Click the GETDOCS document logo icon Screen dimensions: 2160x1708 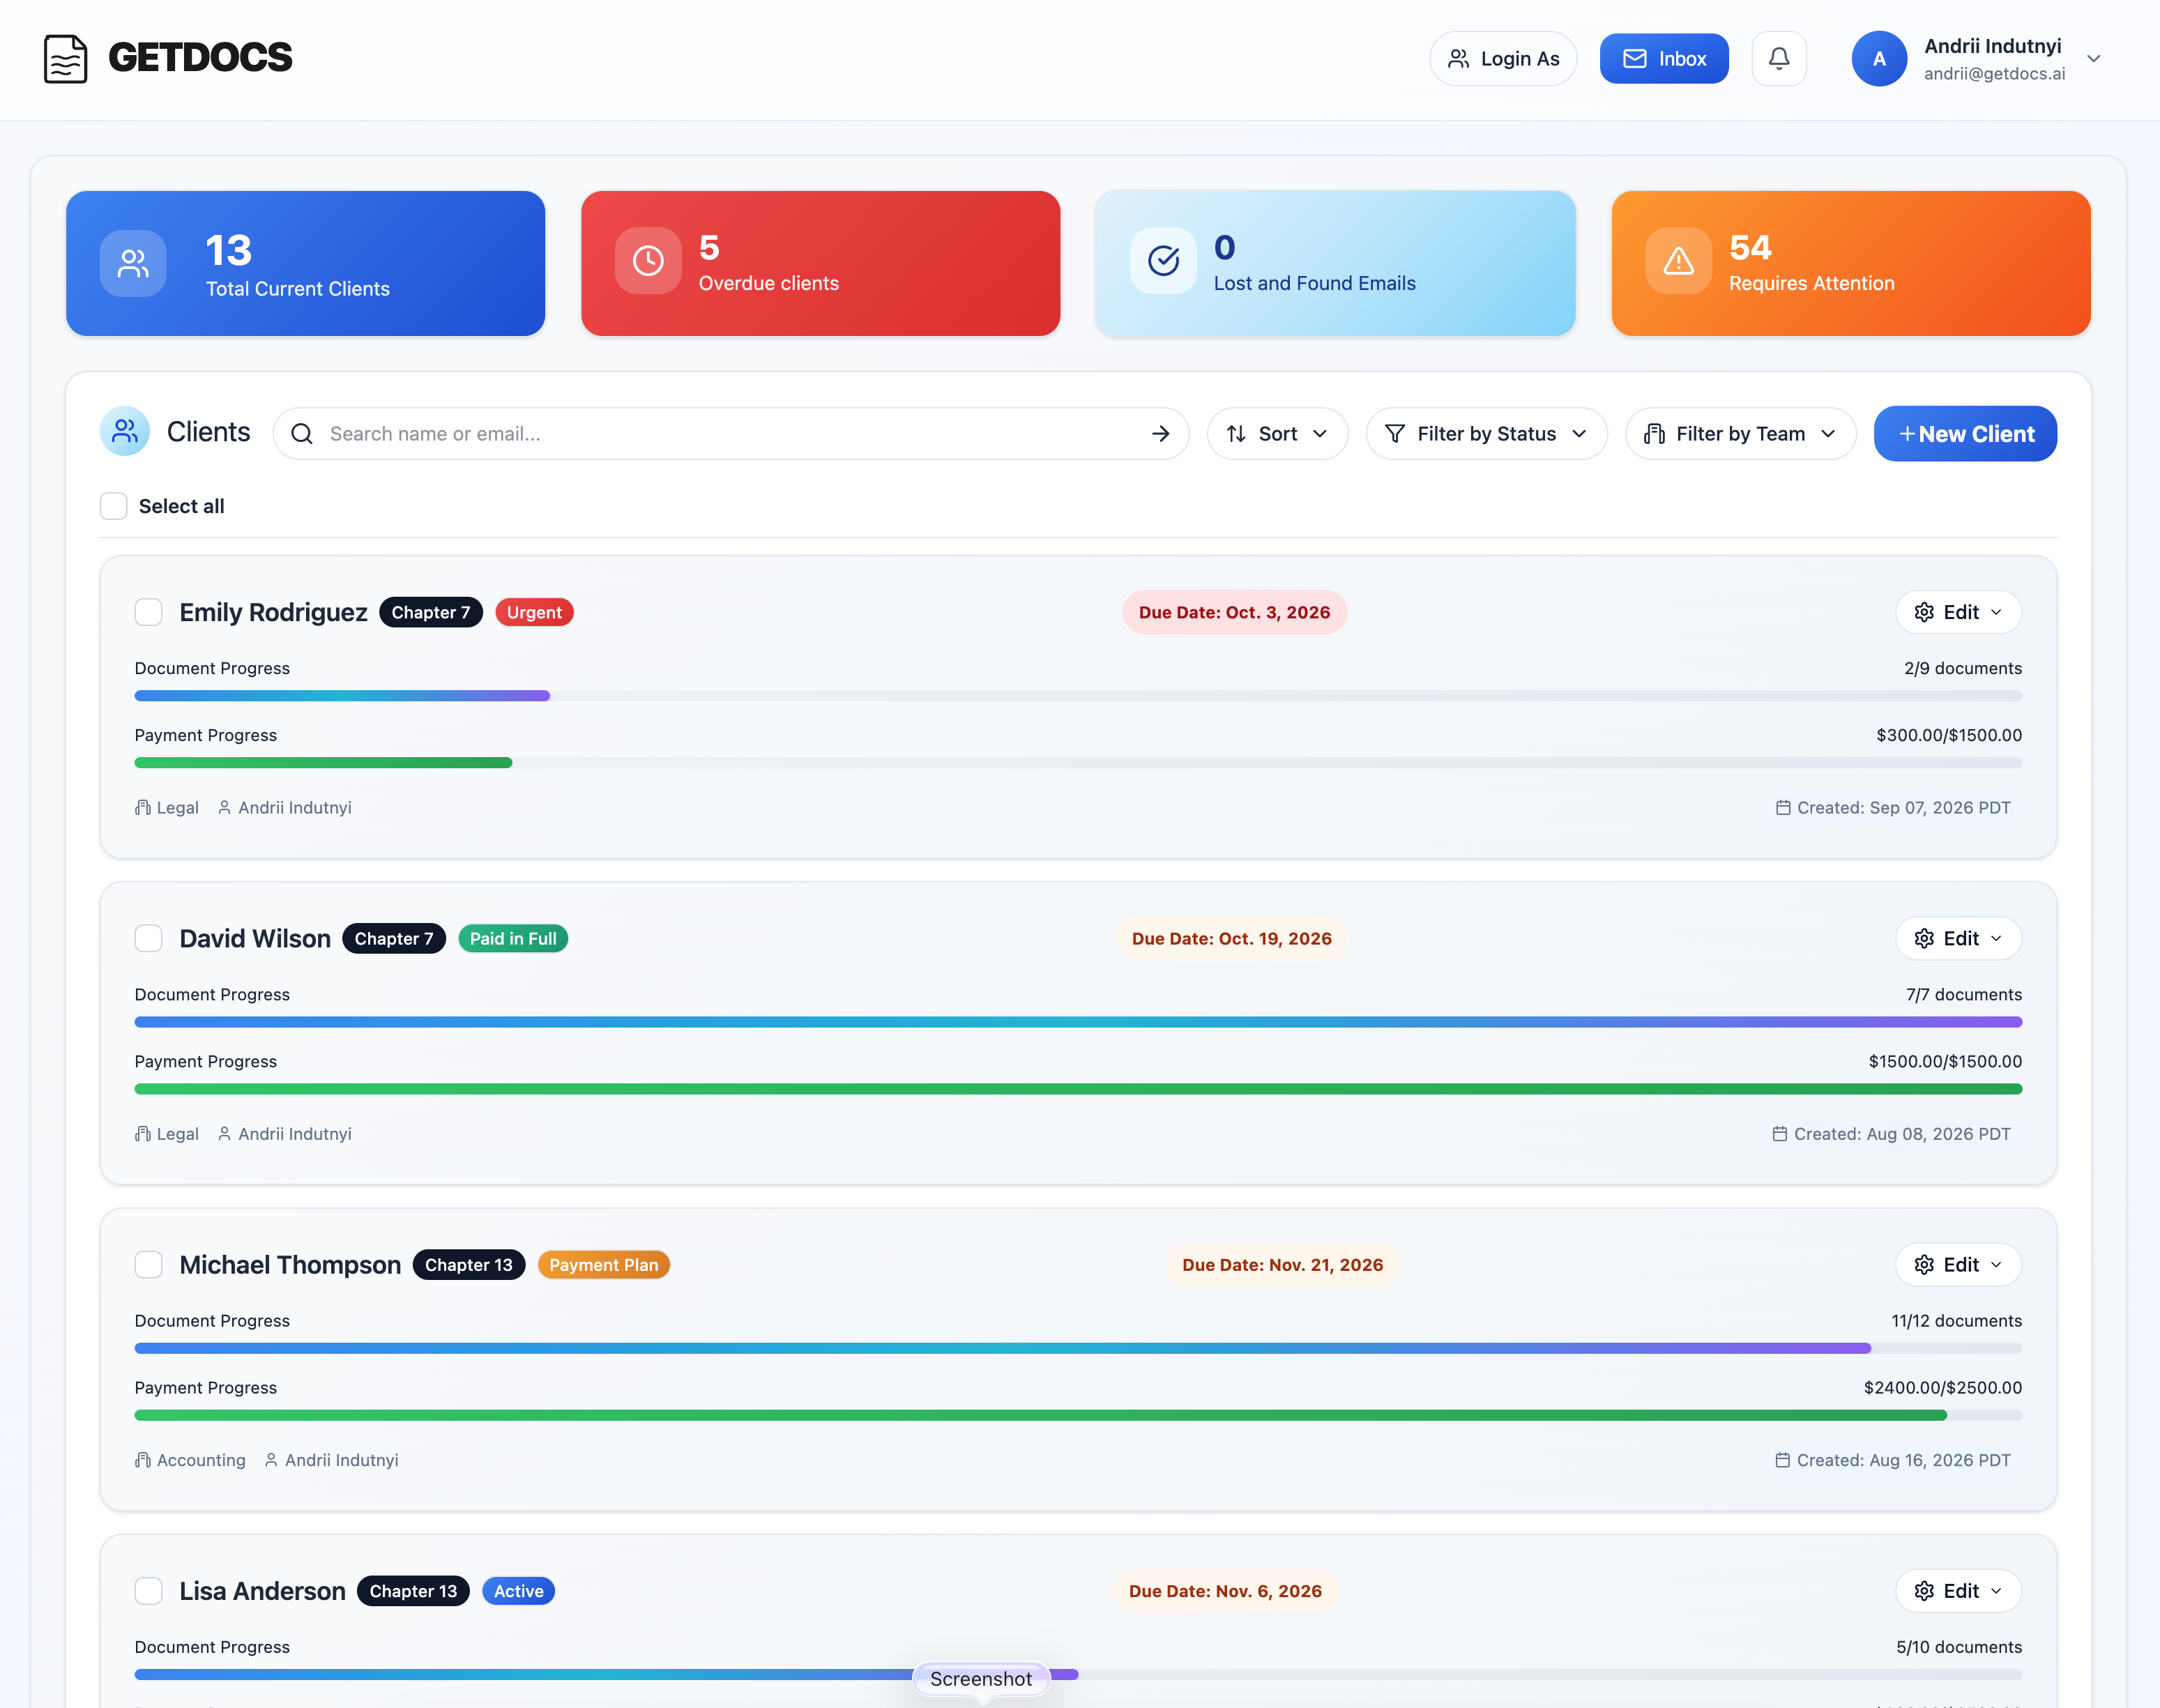66,58
